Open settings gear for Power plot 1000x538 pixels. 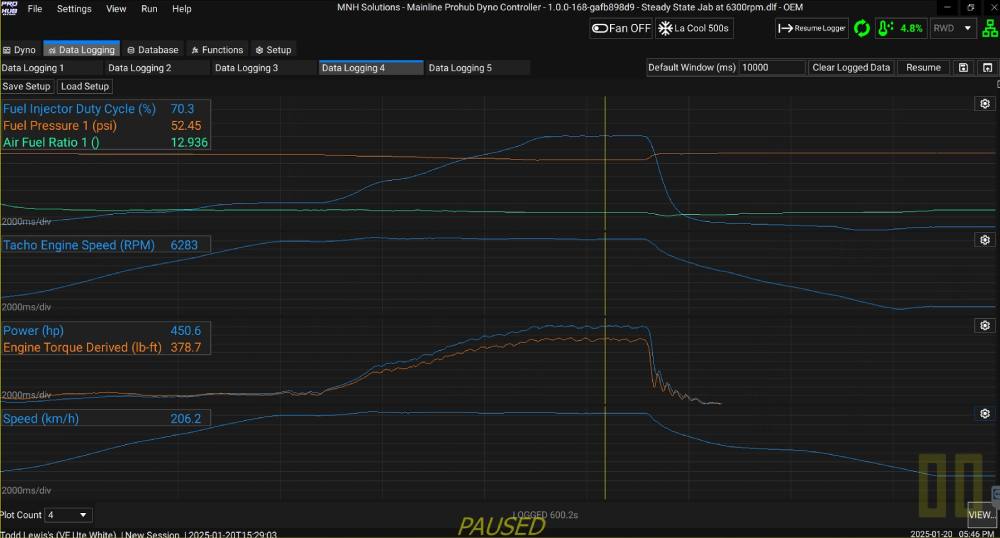[985, 326]
